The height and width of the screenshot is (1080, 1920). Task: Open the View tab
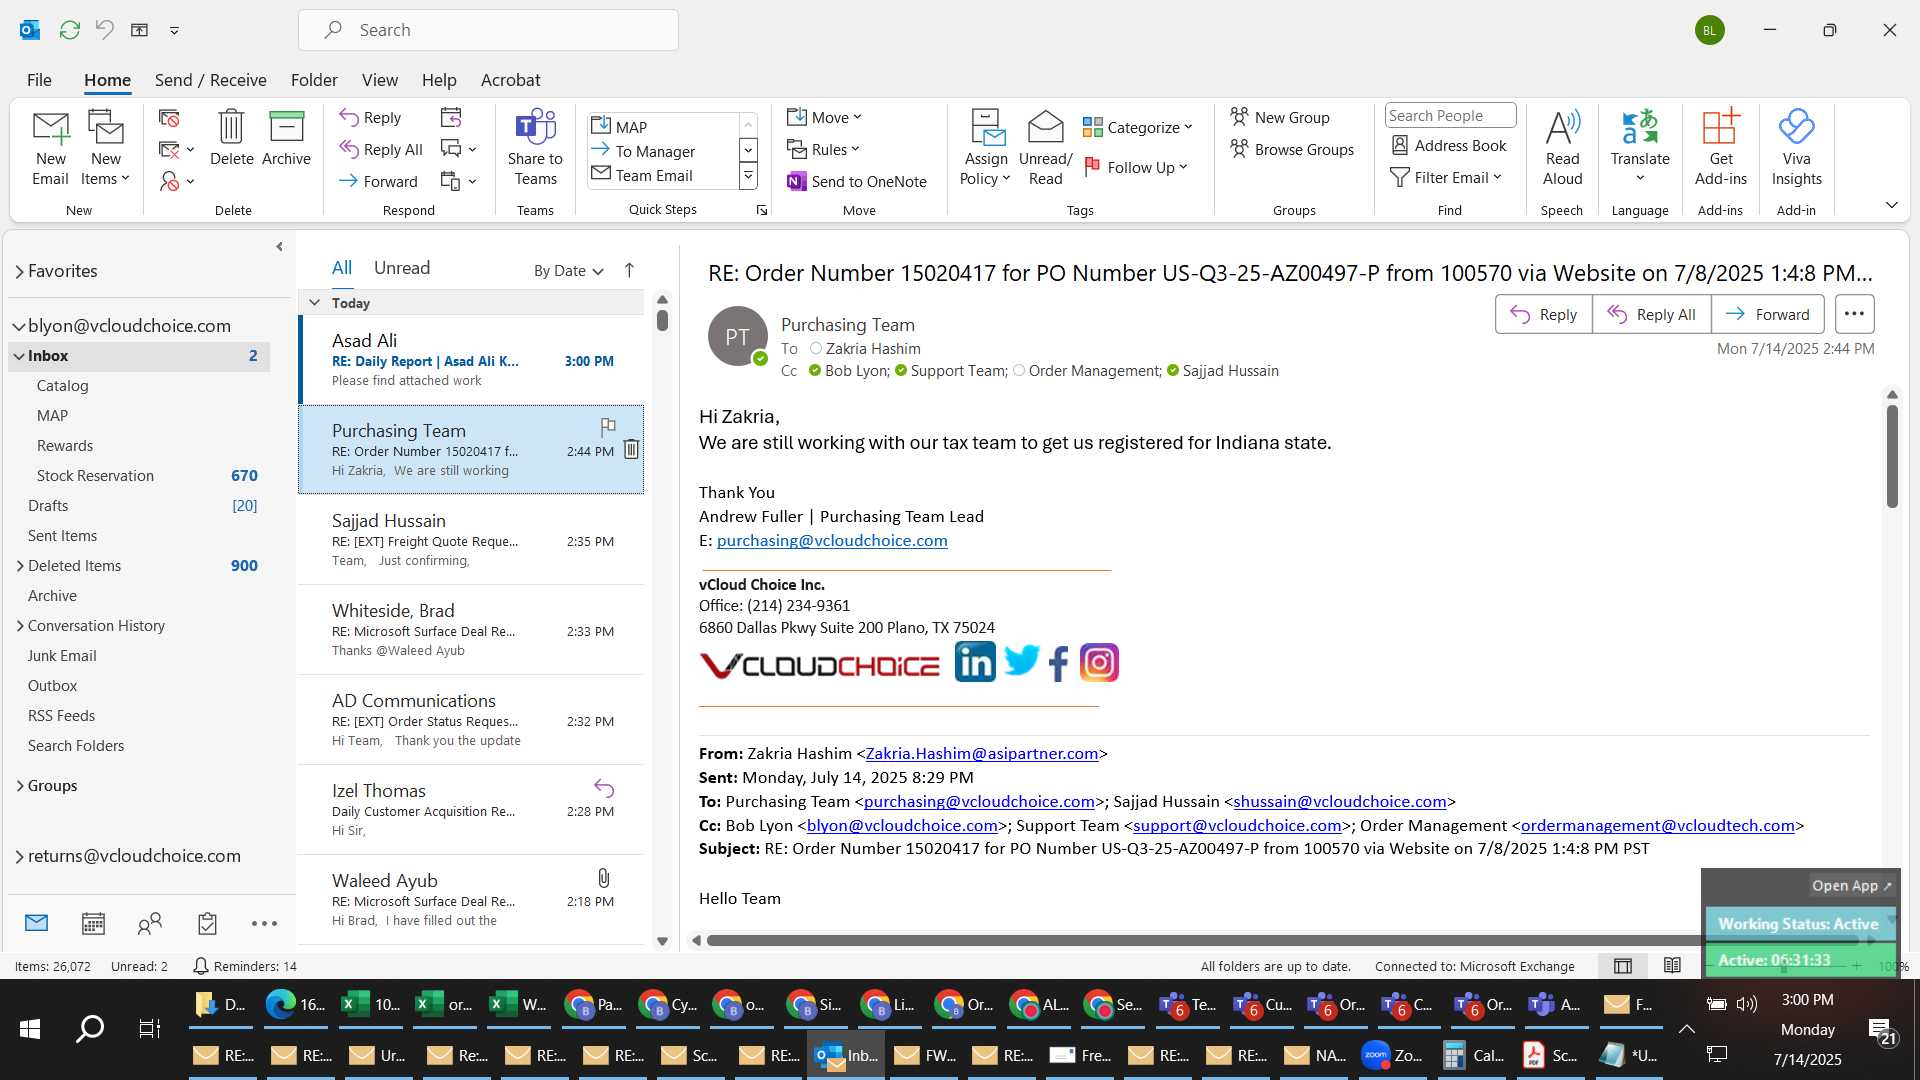[379, 80]
